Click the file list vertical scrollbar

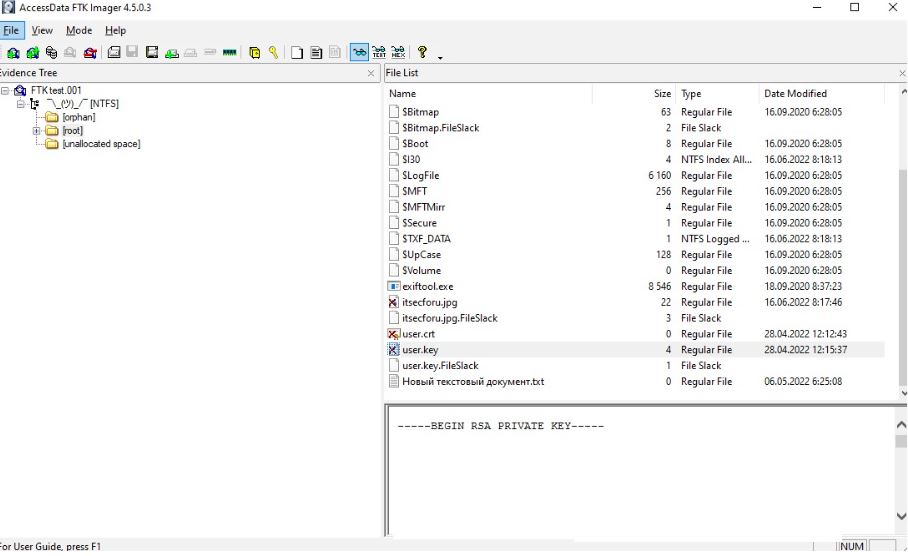click(902, 277)
